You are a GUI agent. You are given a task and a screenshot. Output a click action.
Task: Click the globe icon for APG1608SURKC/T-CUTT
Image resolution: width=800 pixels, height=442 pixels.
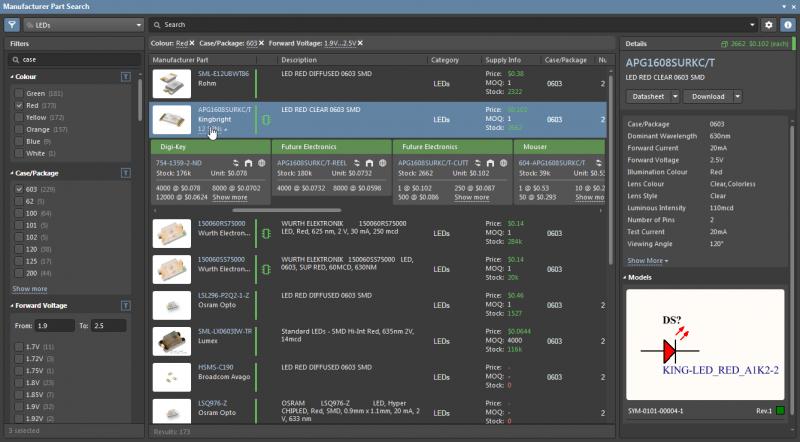click(x=504, y=163)
